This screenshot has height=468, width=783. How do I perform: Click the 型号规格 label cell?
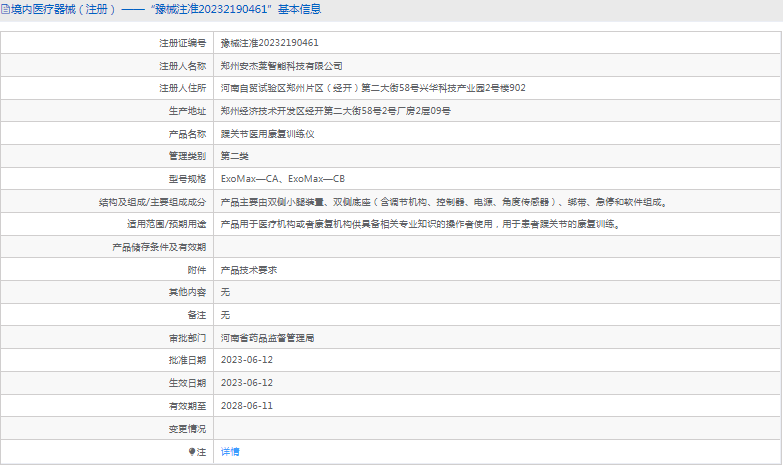107,179
